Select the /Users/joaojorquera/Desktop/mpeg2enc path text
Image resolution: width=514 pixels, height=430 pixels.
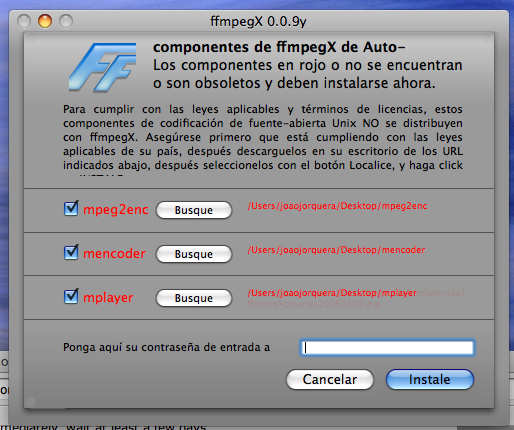(x=337, y=206)
